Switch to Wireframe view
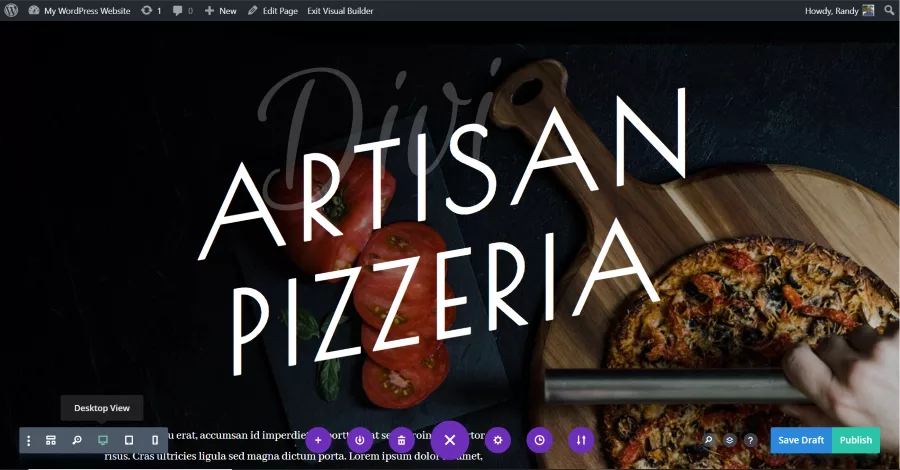The image size is (900, 470). (51, 440)
